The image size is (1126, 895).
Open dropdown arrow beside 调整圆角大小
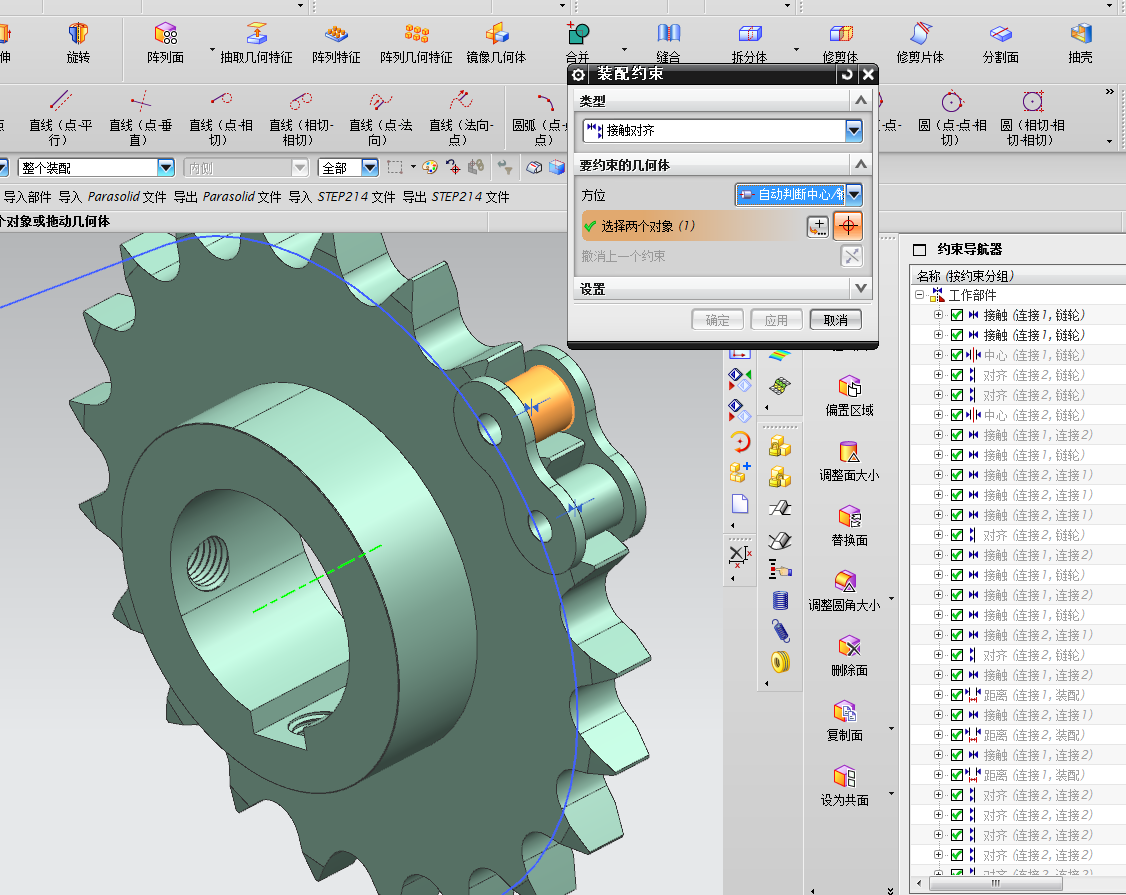point(891,598)
